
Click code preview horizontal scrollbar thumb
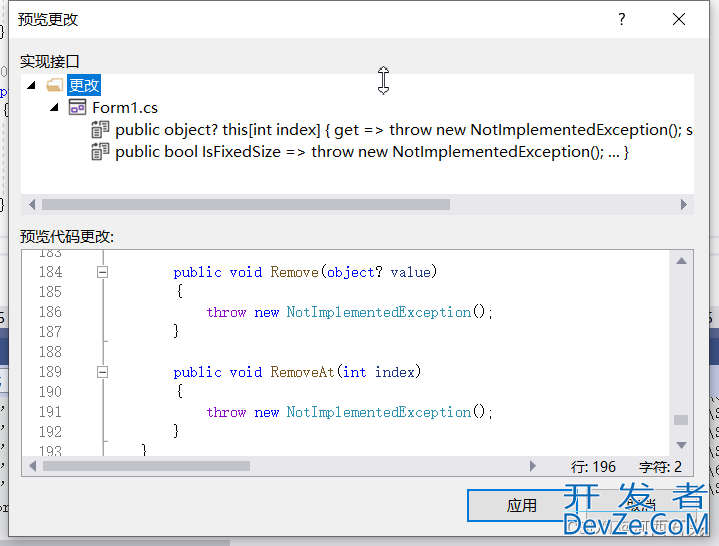click(146, 466)
